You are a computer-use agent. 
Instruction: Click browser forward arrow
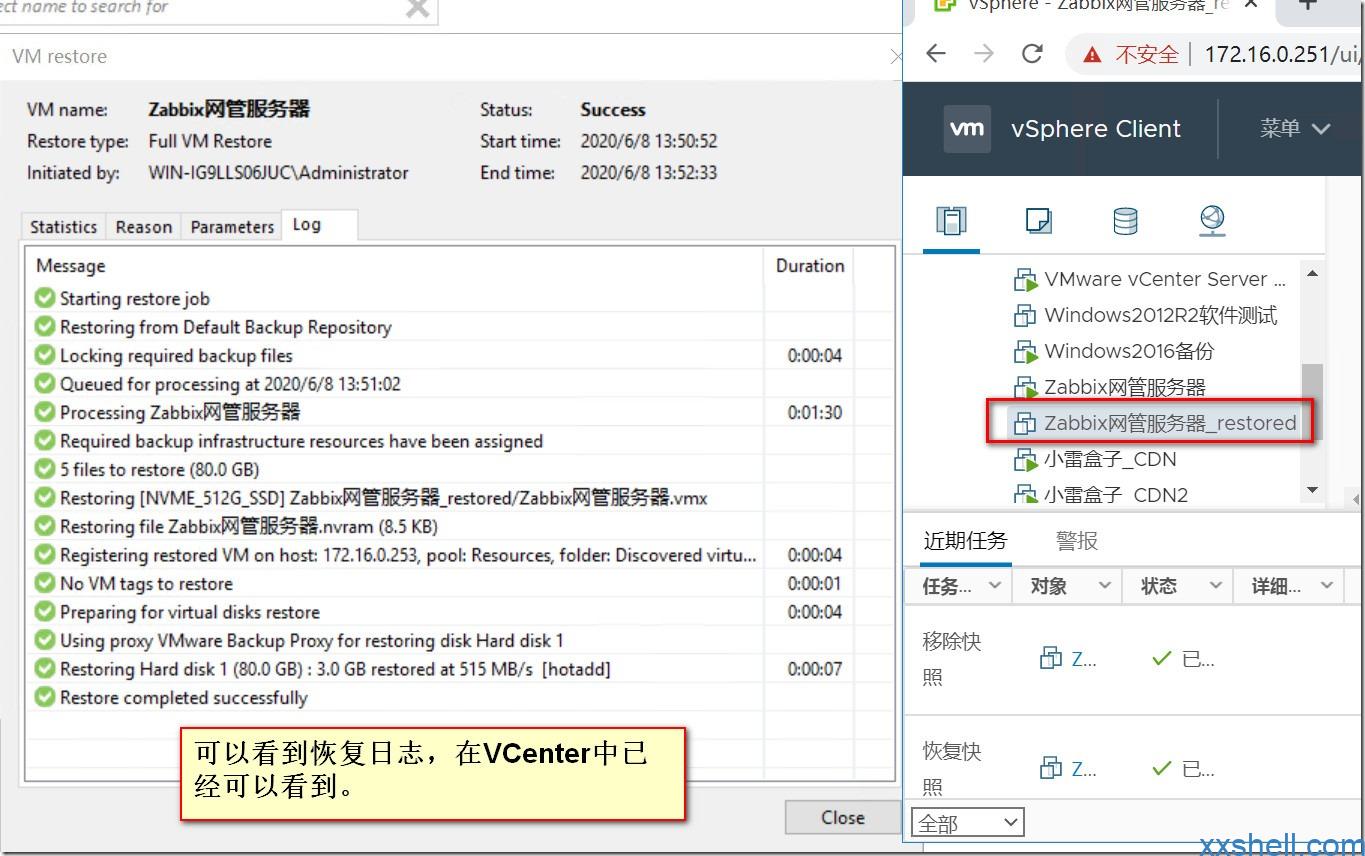tap(984, 54)
